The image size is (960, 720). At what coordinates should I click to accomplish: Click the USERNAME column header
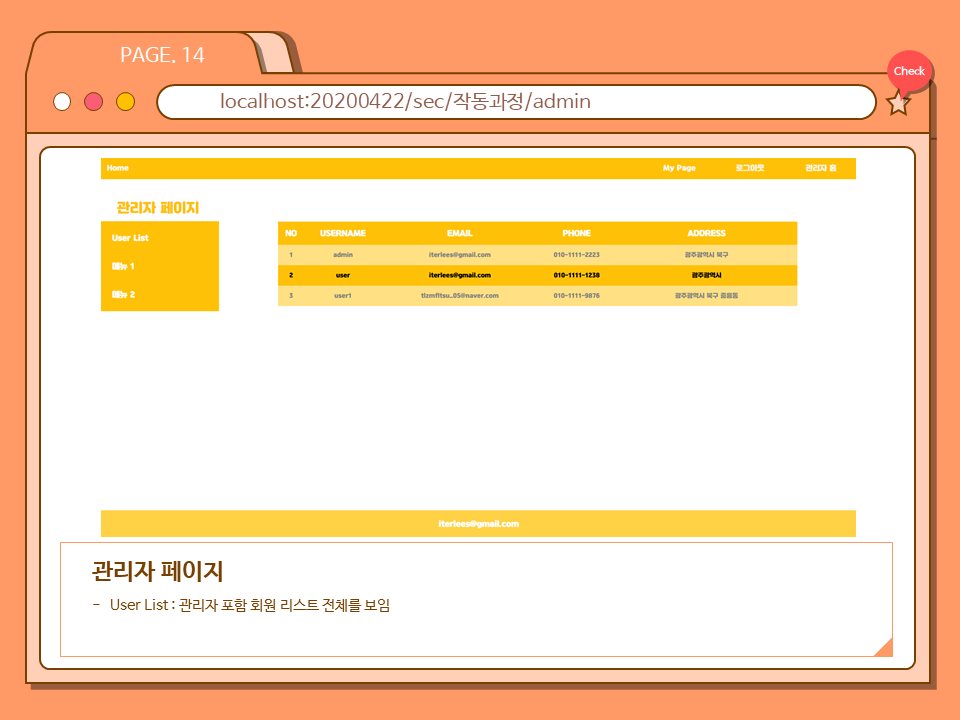tap(343, 233)
